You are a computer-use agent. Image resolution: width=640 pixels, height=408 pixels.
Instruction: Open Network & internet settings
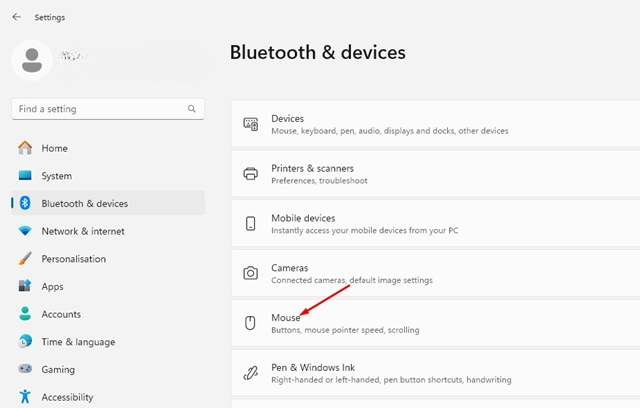[x=108, y=231]
